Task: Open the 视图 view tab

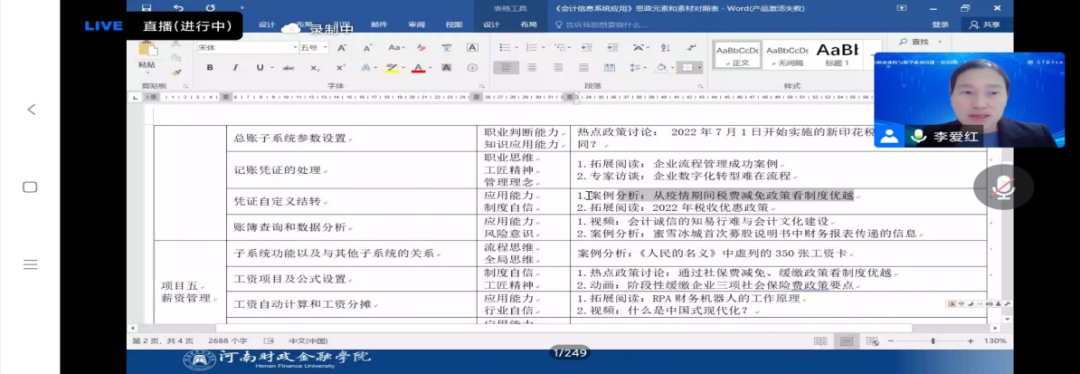Action: 454,25
